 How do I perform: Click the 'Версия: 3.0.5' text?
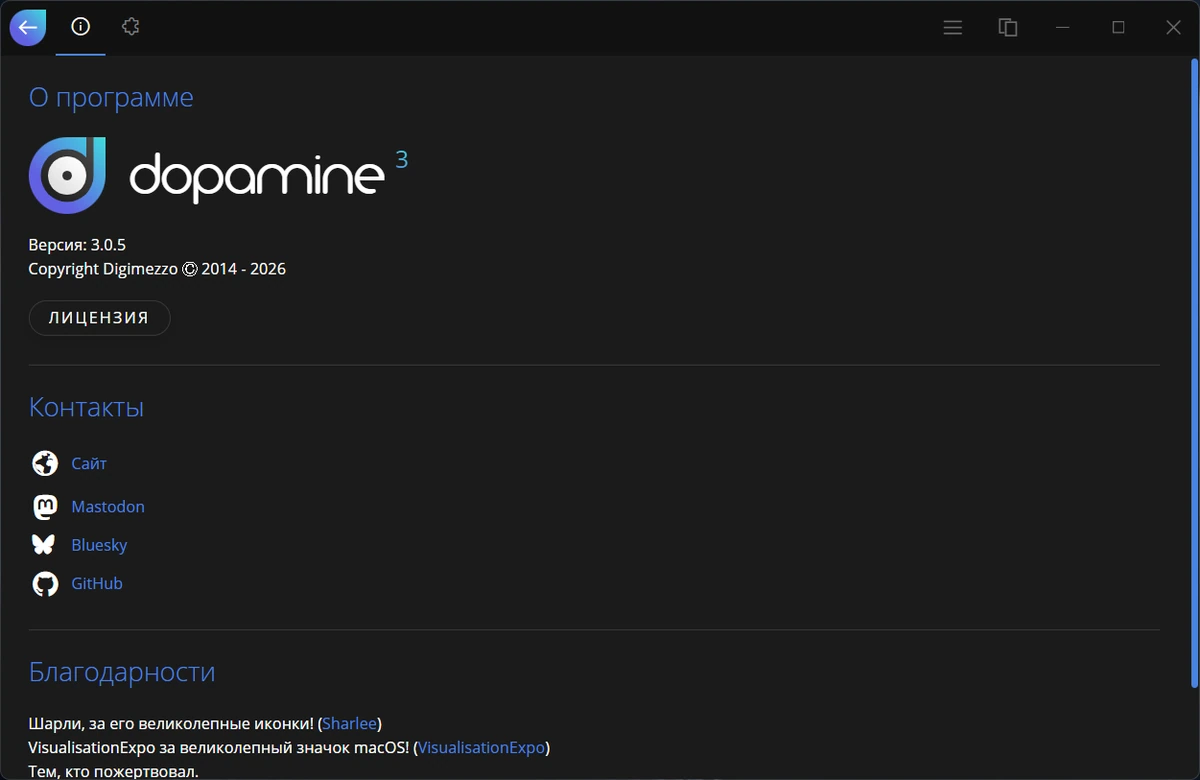click(x=77, y=244)
